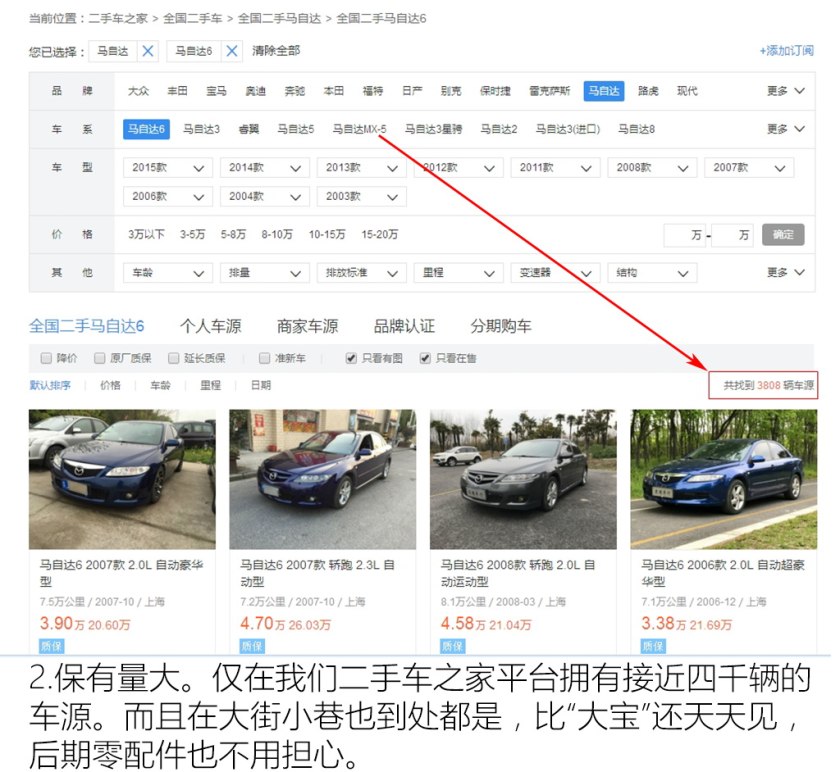Open the 2006款 model dropdown

pos(168,197)
